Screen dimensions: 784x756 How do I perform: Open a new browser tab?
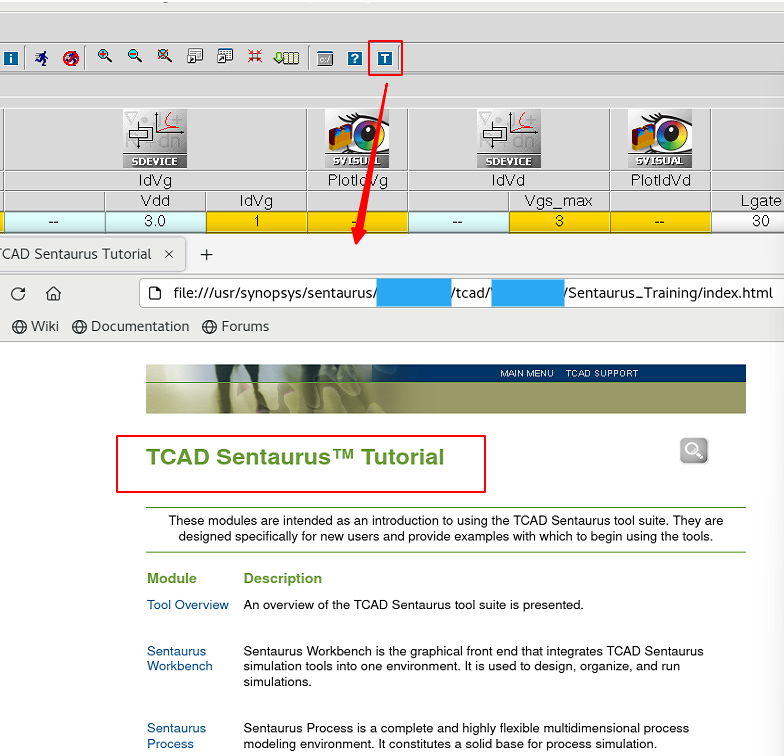pyautogui.click(x=206, y=254)
